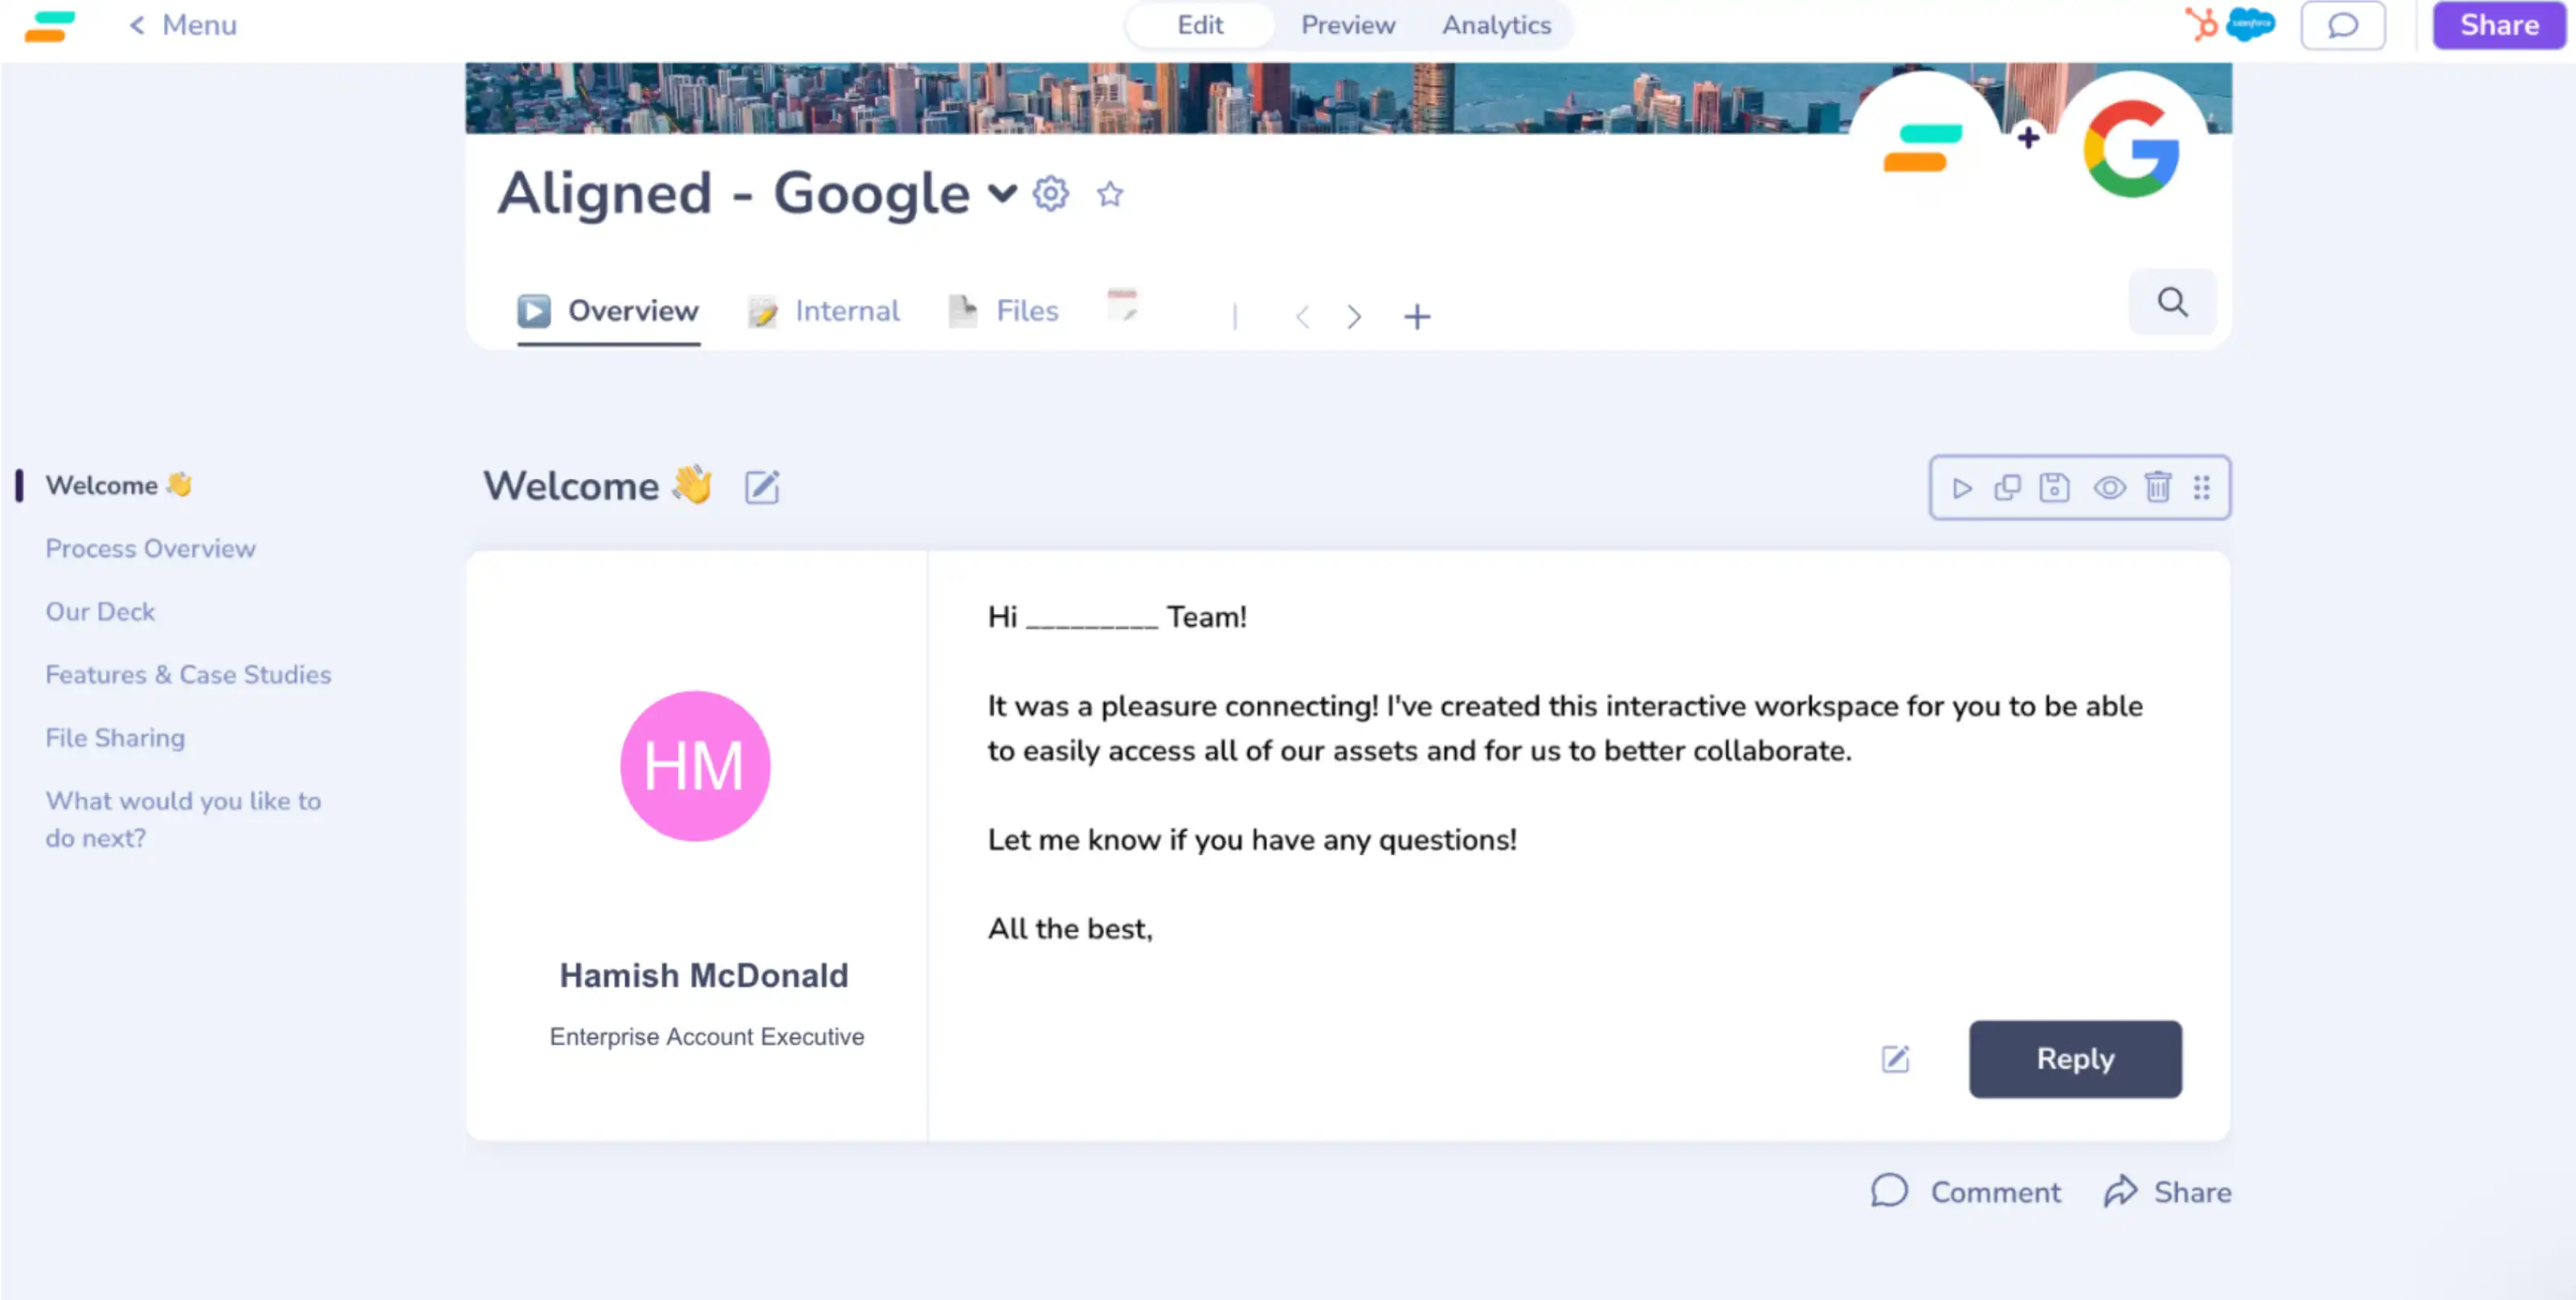Viewport: 2576px width, 1300px height.
Task: Switch to Edit mode tab
Action: 1200,25
